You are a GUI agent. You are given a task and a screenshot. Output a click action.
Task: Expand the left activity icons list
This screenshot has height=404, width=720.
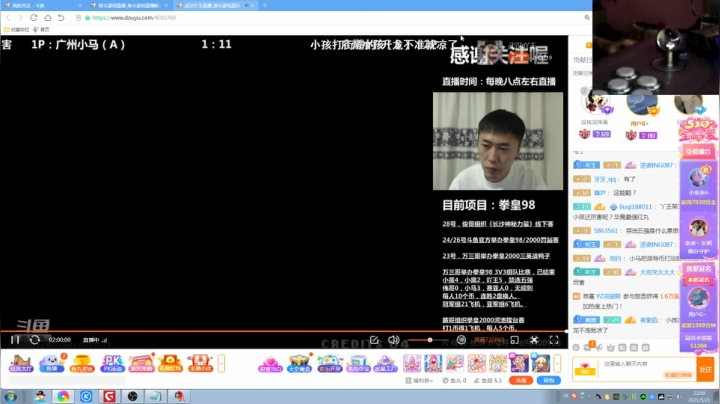(x=221, y=364)
